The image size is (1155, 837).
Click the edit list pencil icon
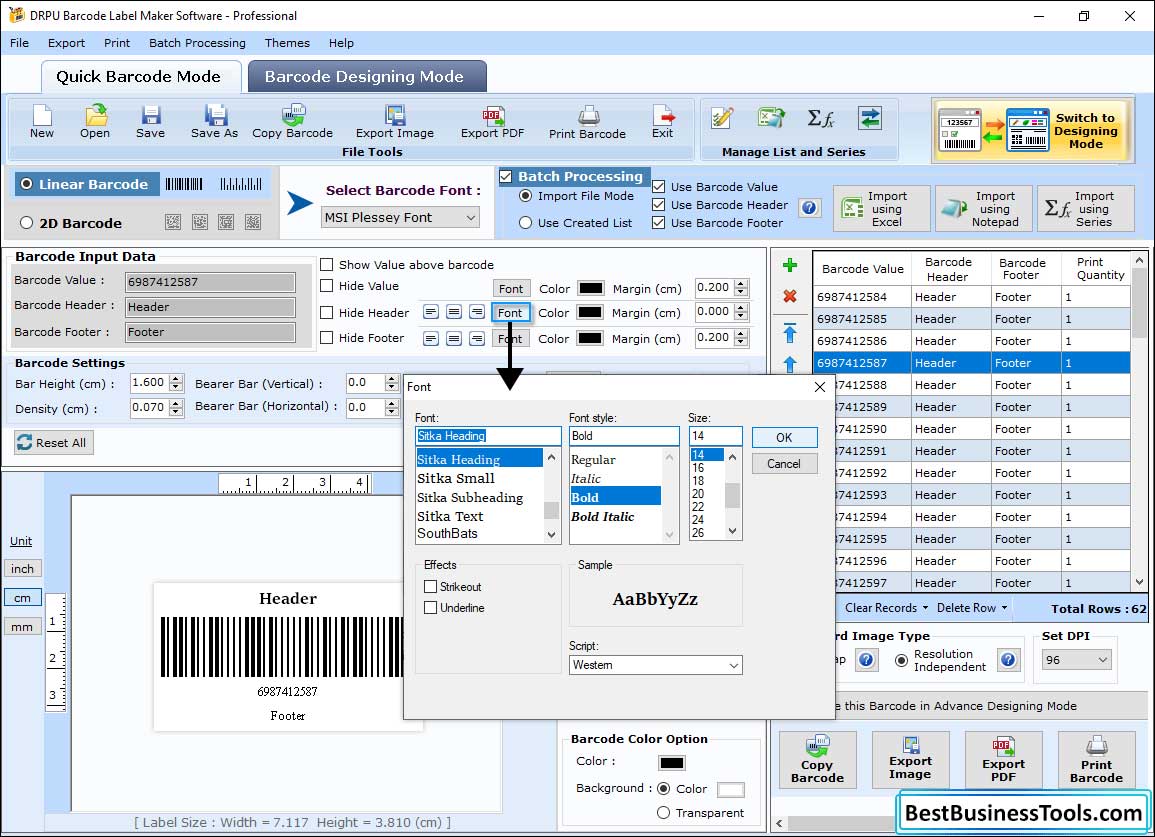pyautogui.click(x=722, y=118)
